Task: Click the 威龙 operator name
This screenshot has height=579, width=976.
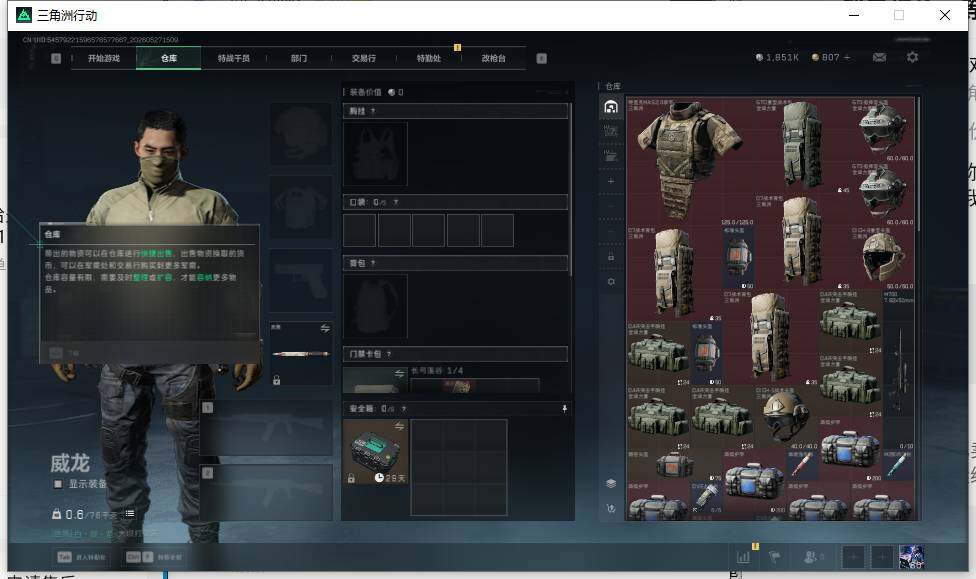Action: 70,463
